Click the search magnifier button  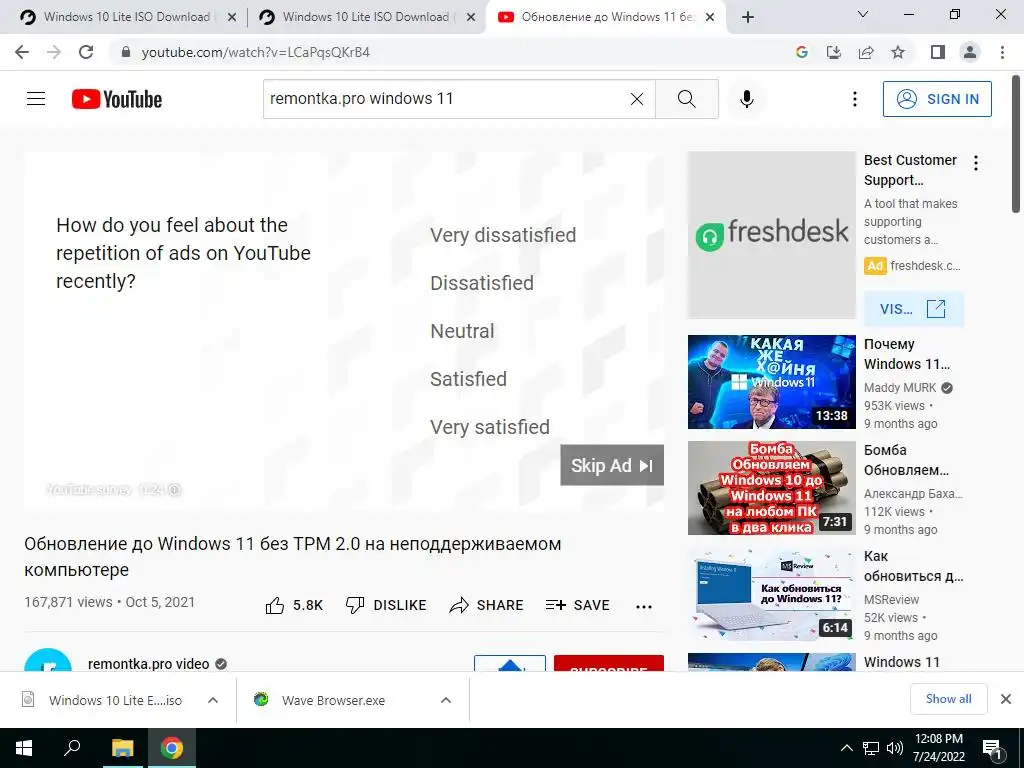[x=686, y=99]
